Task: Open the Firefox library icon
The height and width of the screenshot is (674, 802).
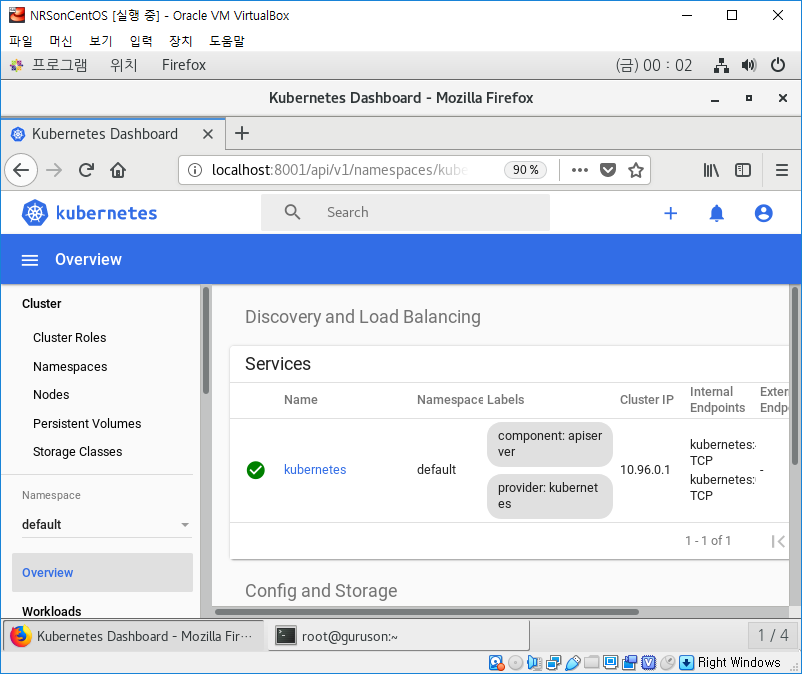Action: point(711,170)
